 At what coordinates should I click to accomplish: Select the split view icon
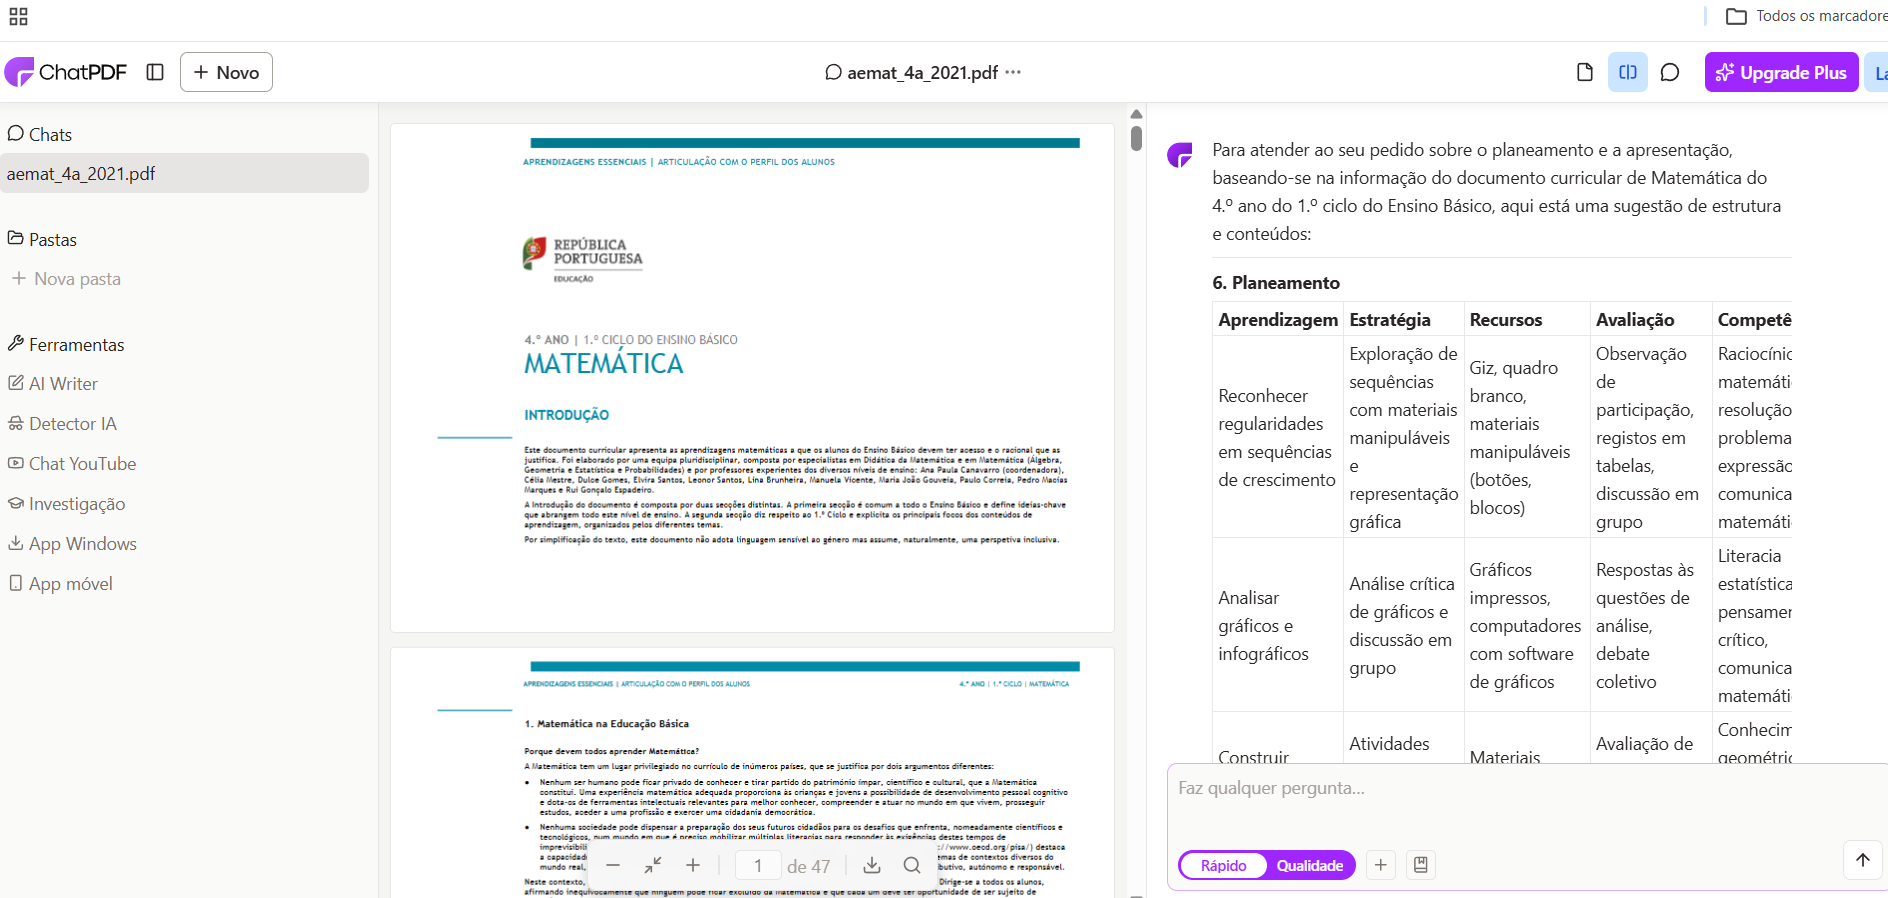click(1628, 72)
